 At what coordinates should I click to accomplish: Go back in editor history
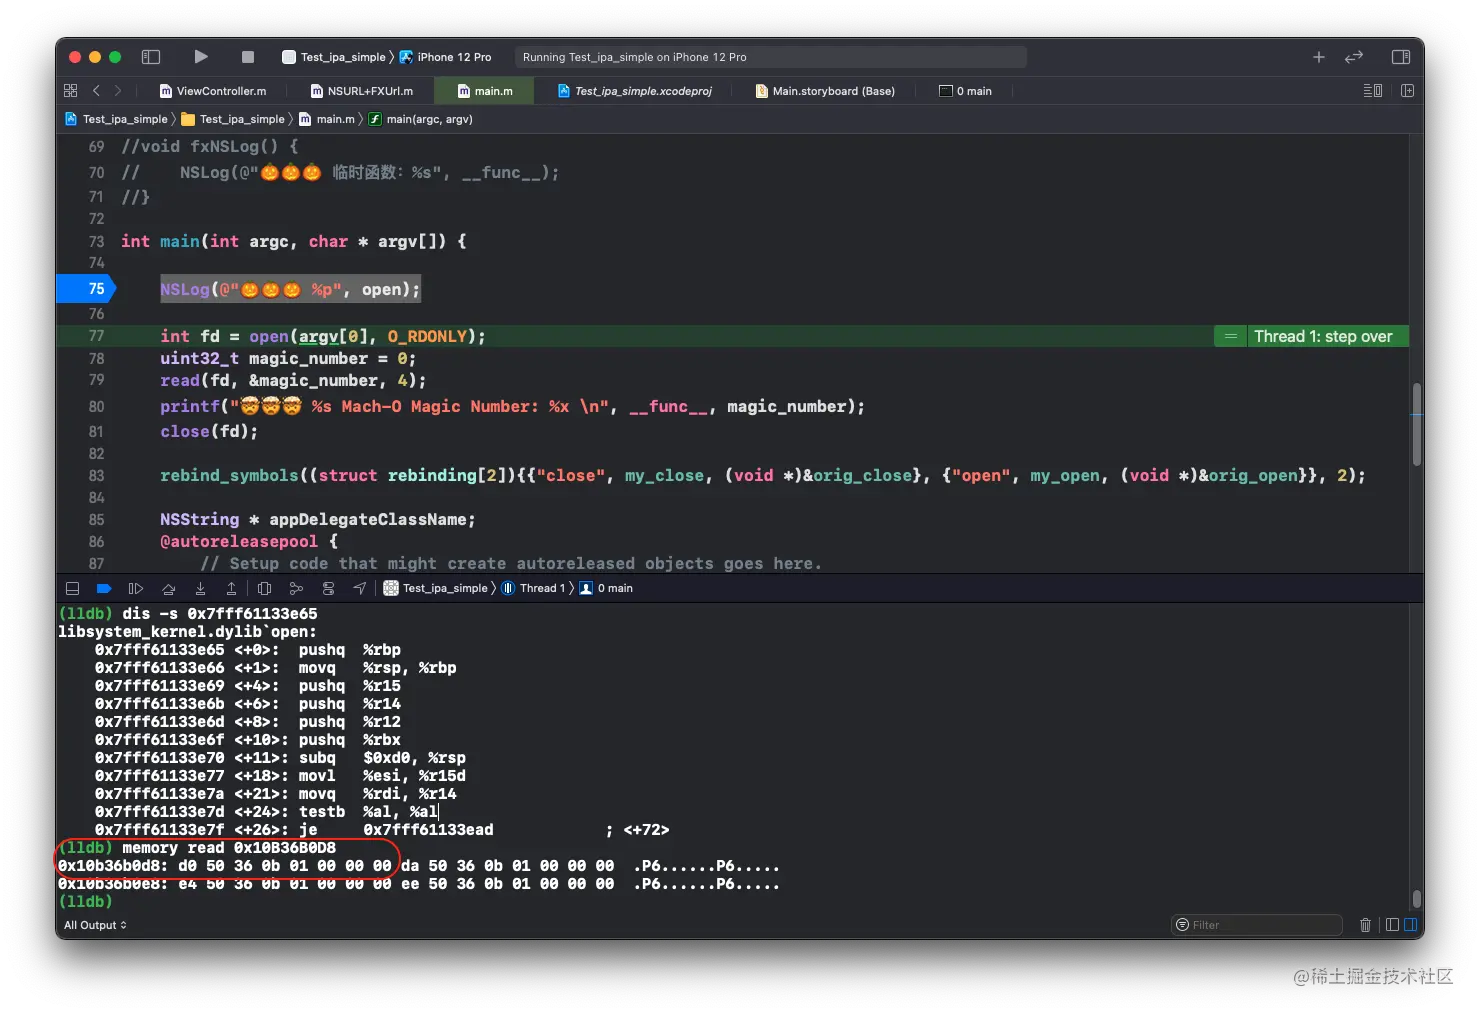[x=96, y=90]
